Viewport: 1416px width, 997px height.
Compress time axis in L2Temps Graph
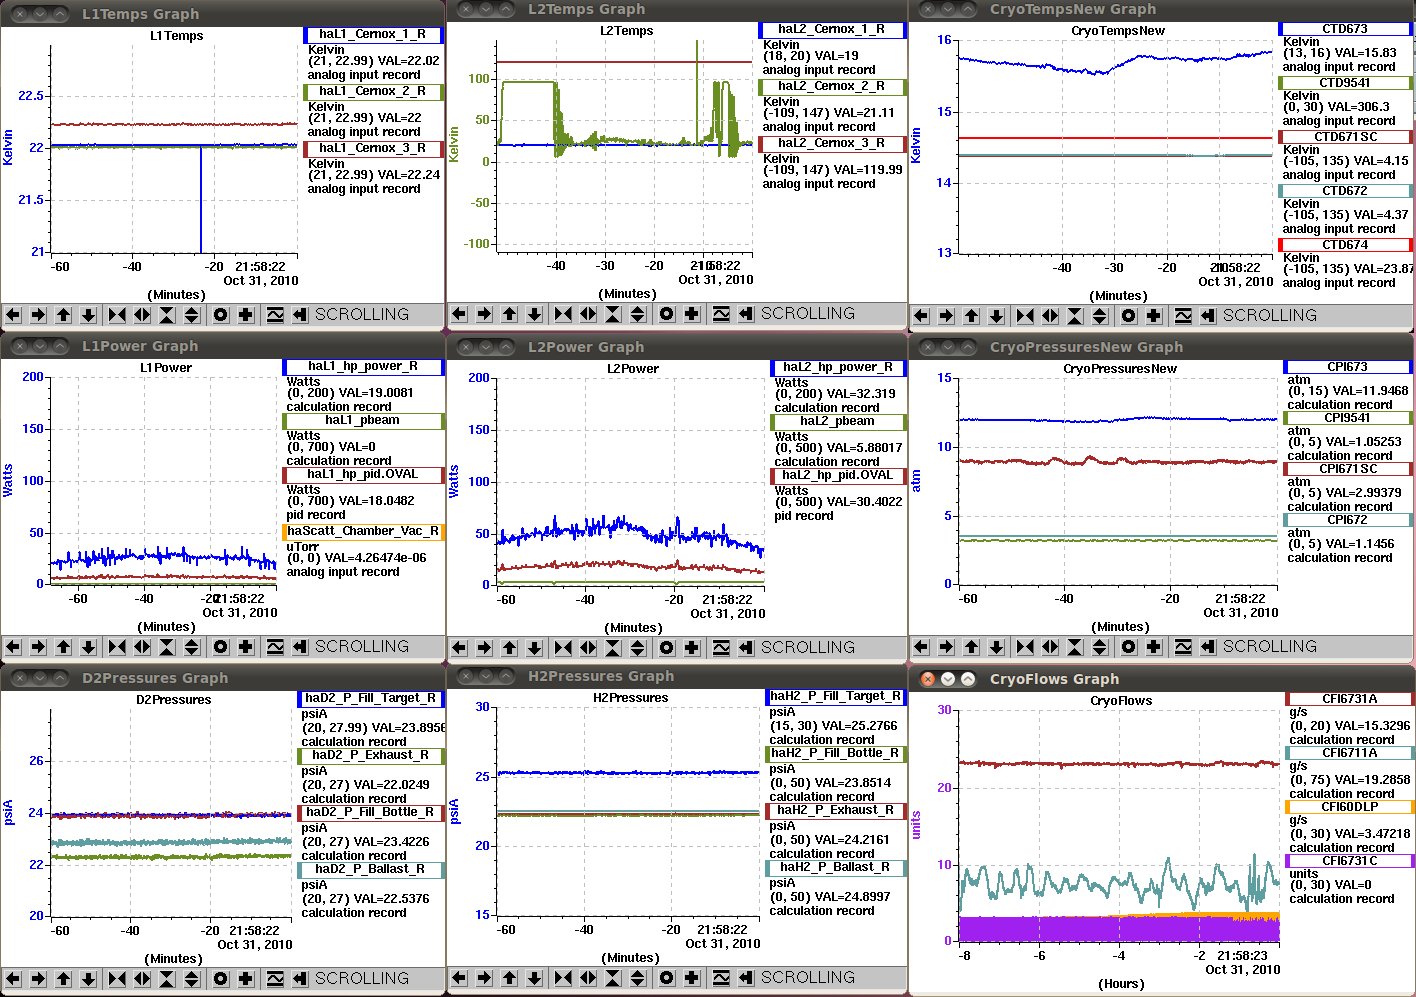point(563,314)
